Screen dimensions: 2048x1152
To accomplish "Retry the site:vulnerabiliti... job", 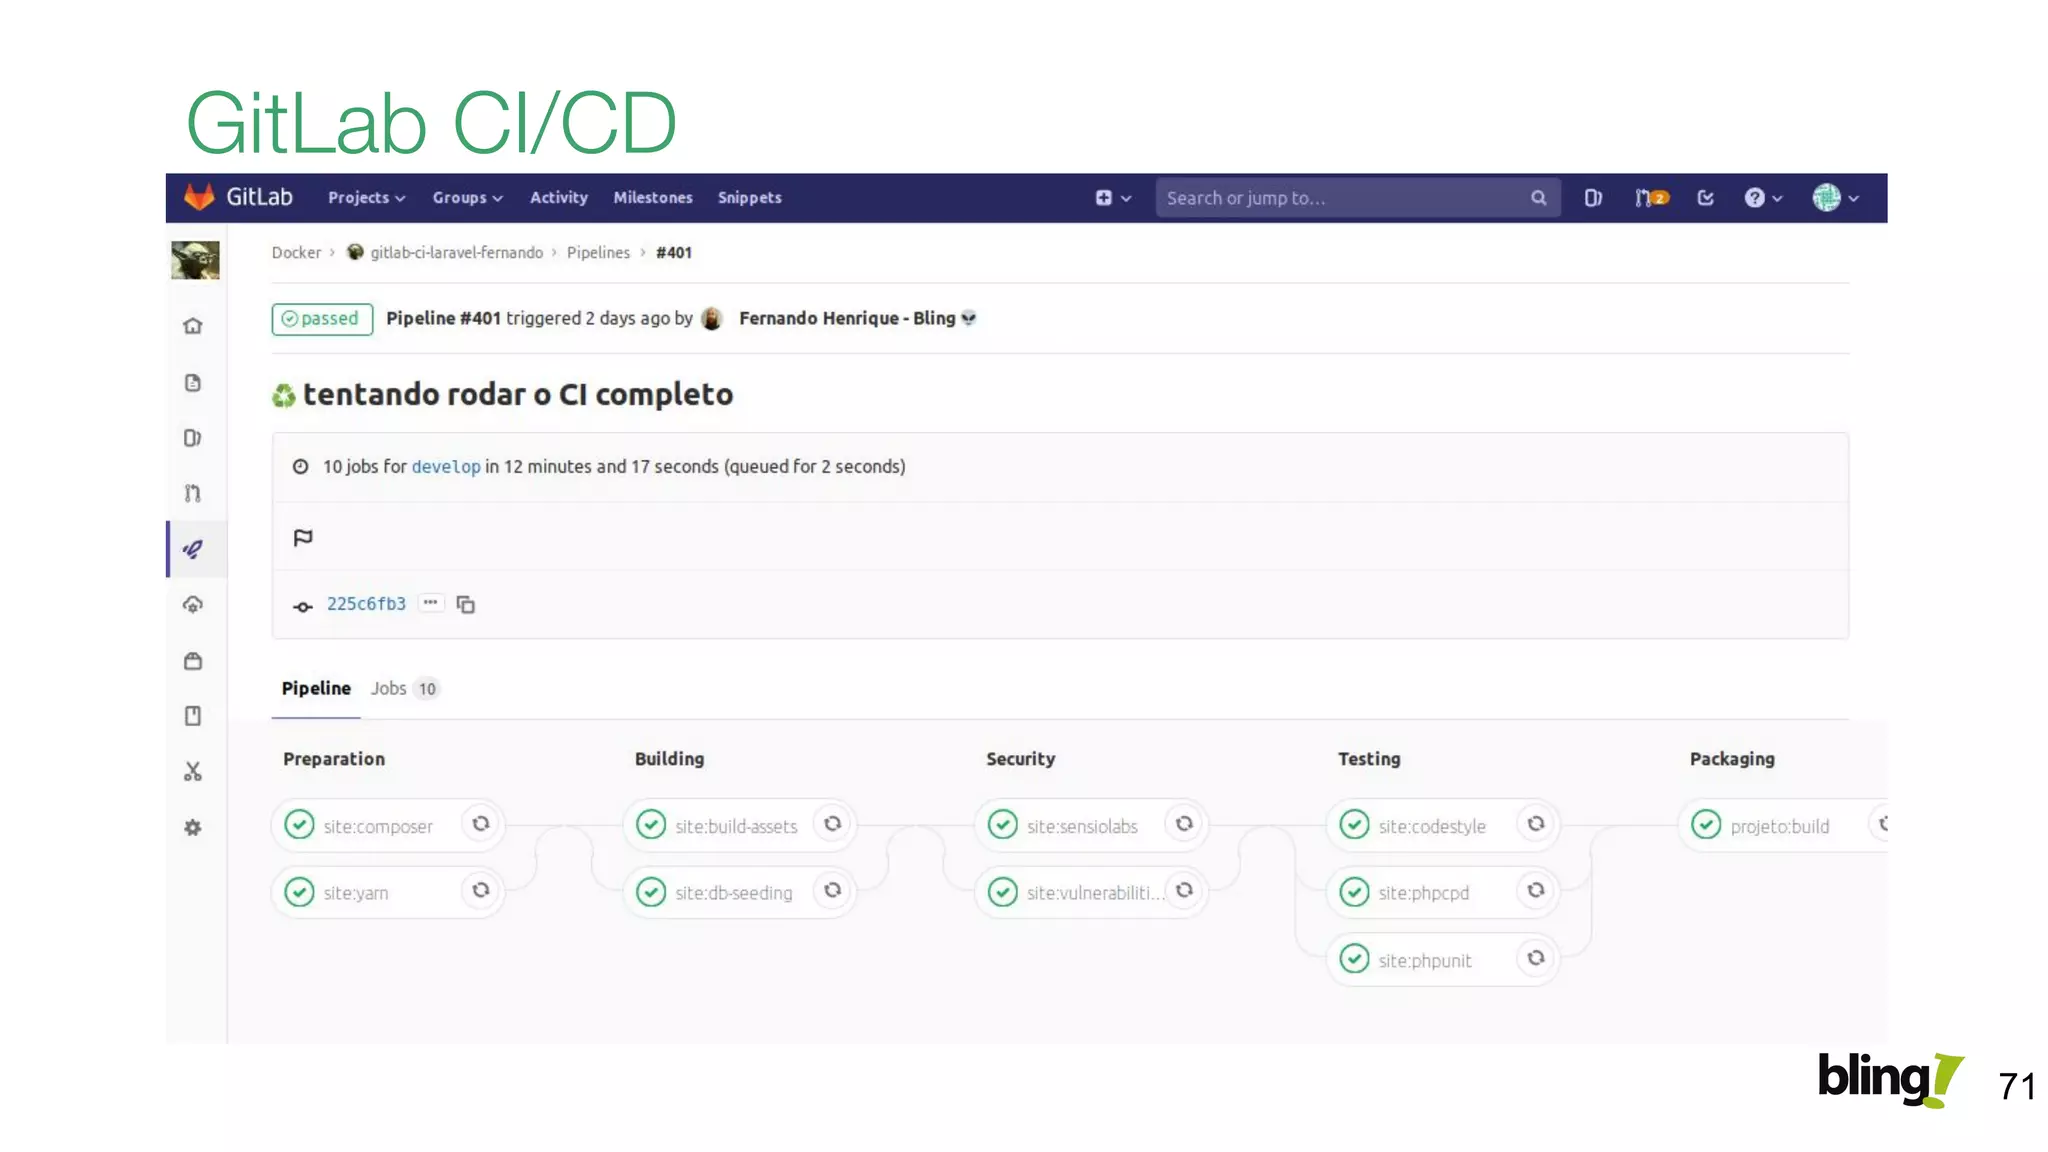I will tap(1185, 890).
